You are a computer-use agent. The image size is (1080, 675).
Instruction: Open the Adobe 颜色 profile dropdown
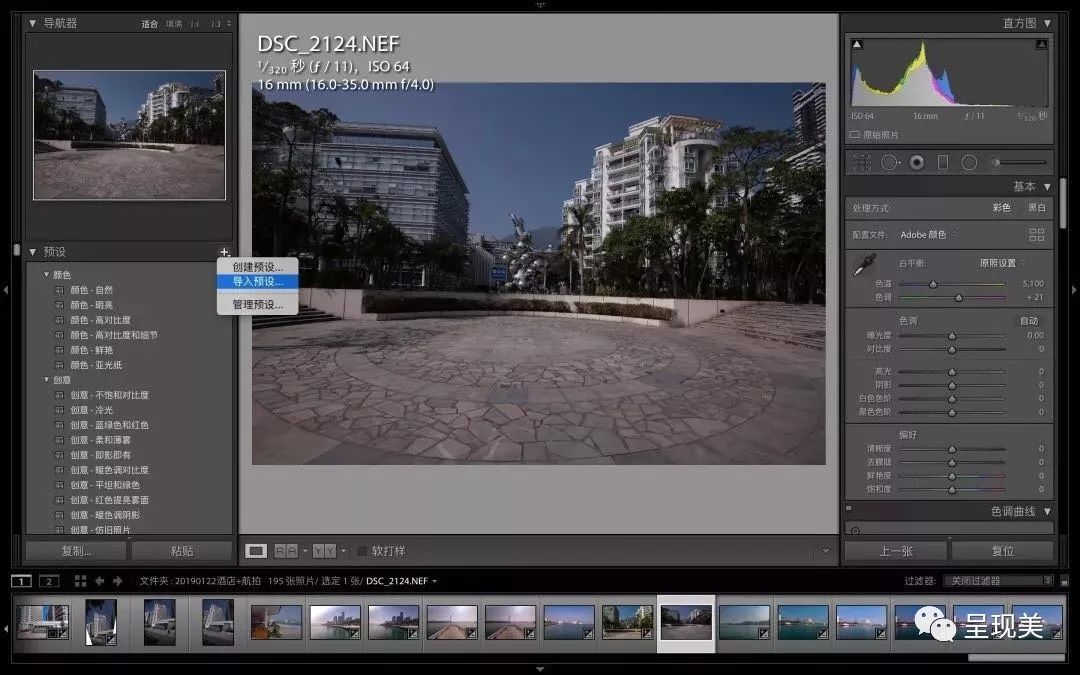[928, 235]
